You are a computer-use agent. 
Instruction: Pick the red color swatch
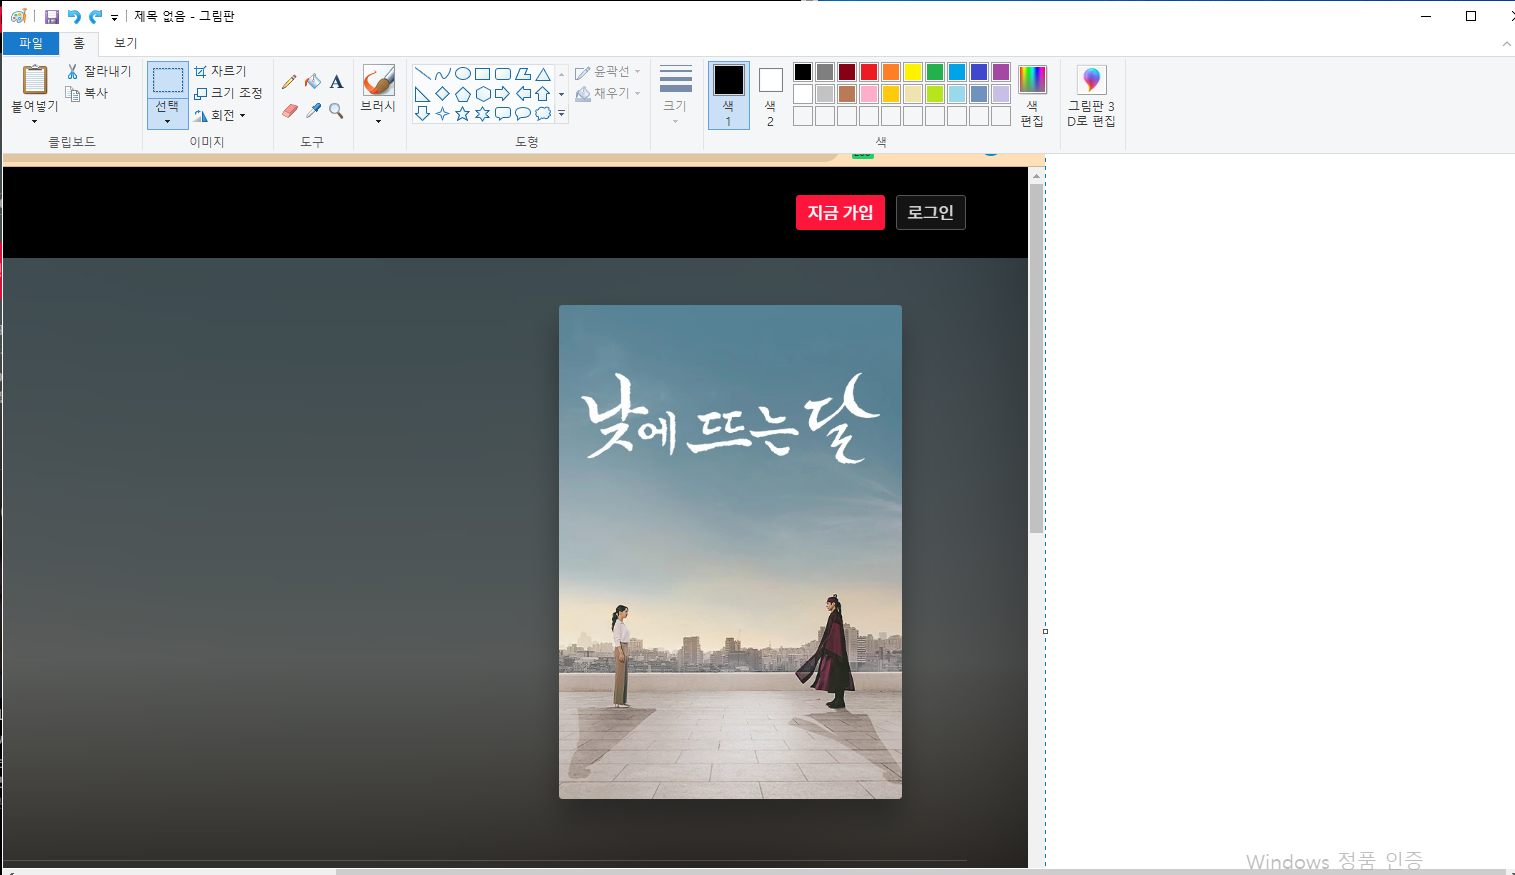(869, 72)
